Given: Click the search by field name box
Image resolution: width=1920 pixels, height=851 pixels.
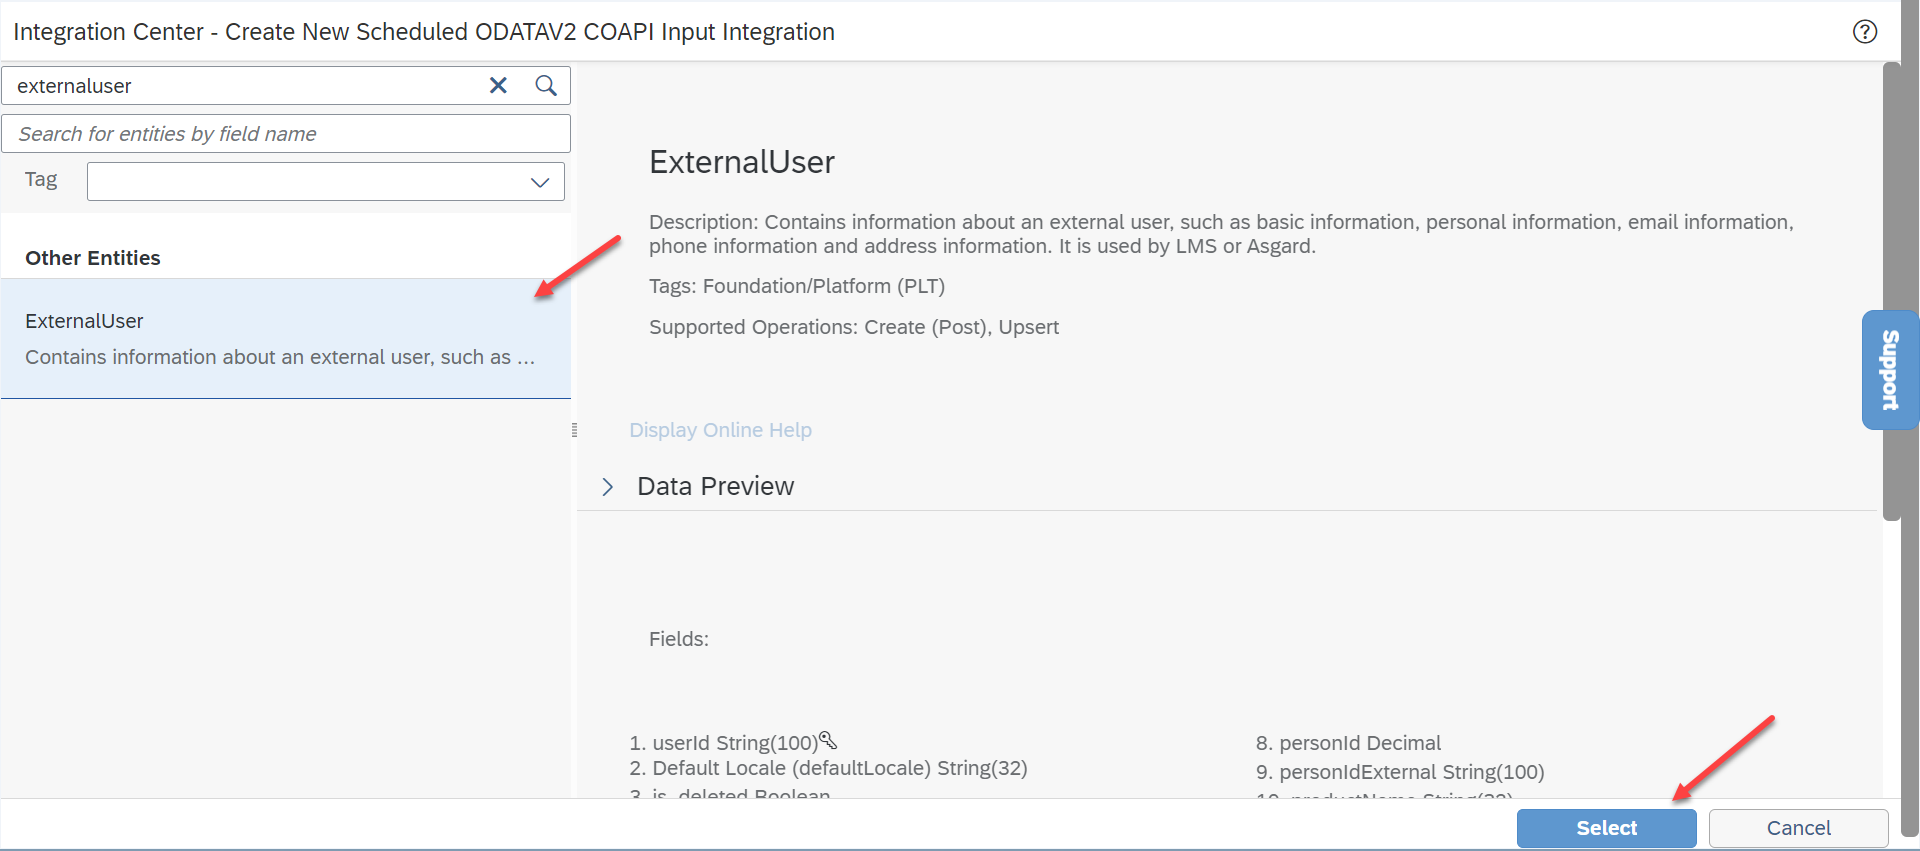Looking at the screenshot, I should (286, 134).
